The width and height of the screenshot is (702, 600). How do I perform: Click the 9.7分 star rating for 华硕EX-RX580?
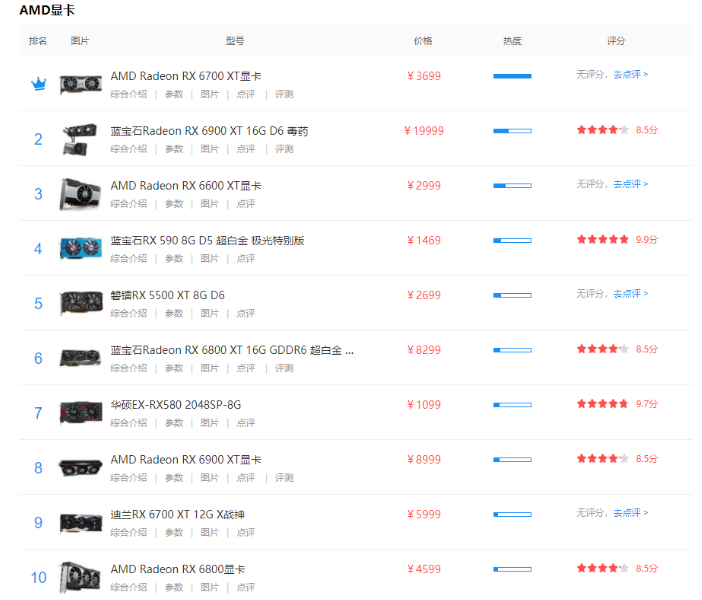tap(602, 404)
